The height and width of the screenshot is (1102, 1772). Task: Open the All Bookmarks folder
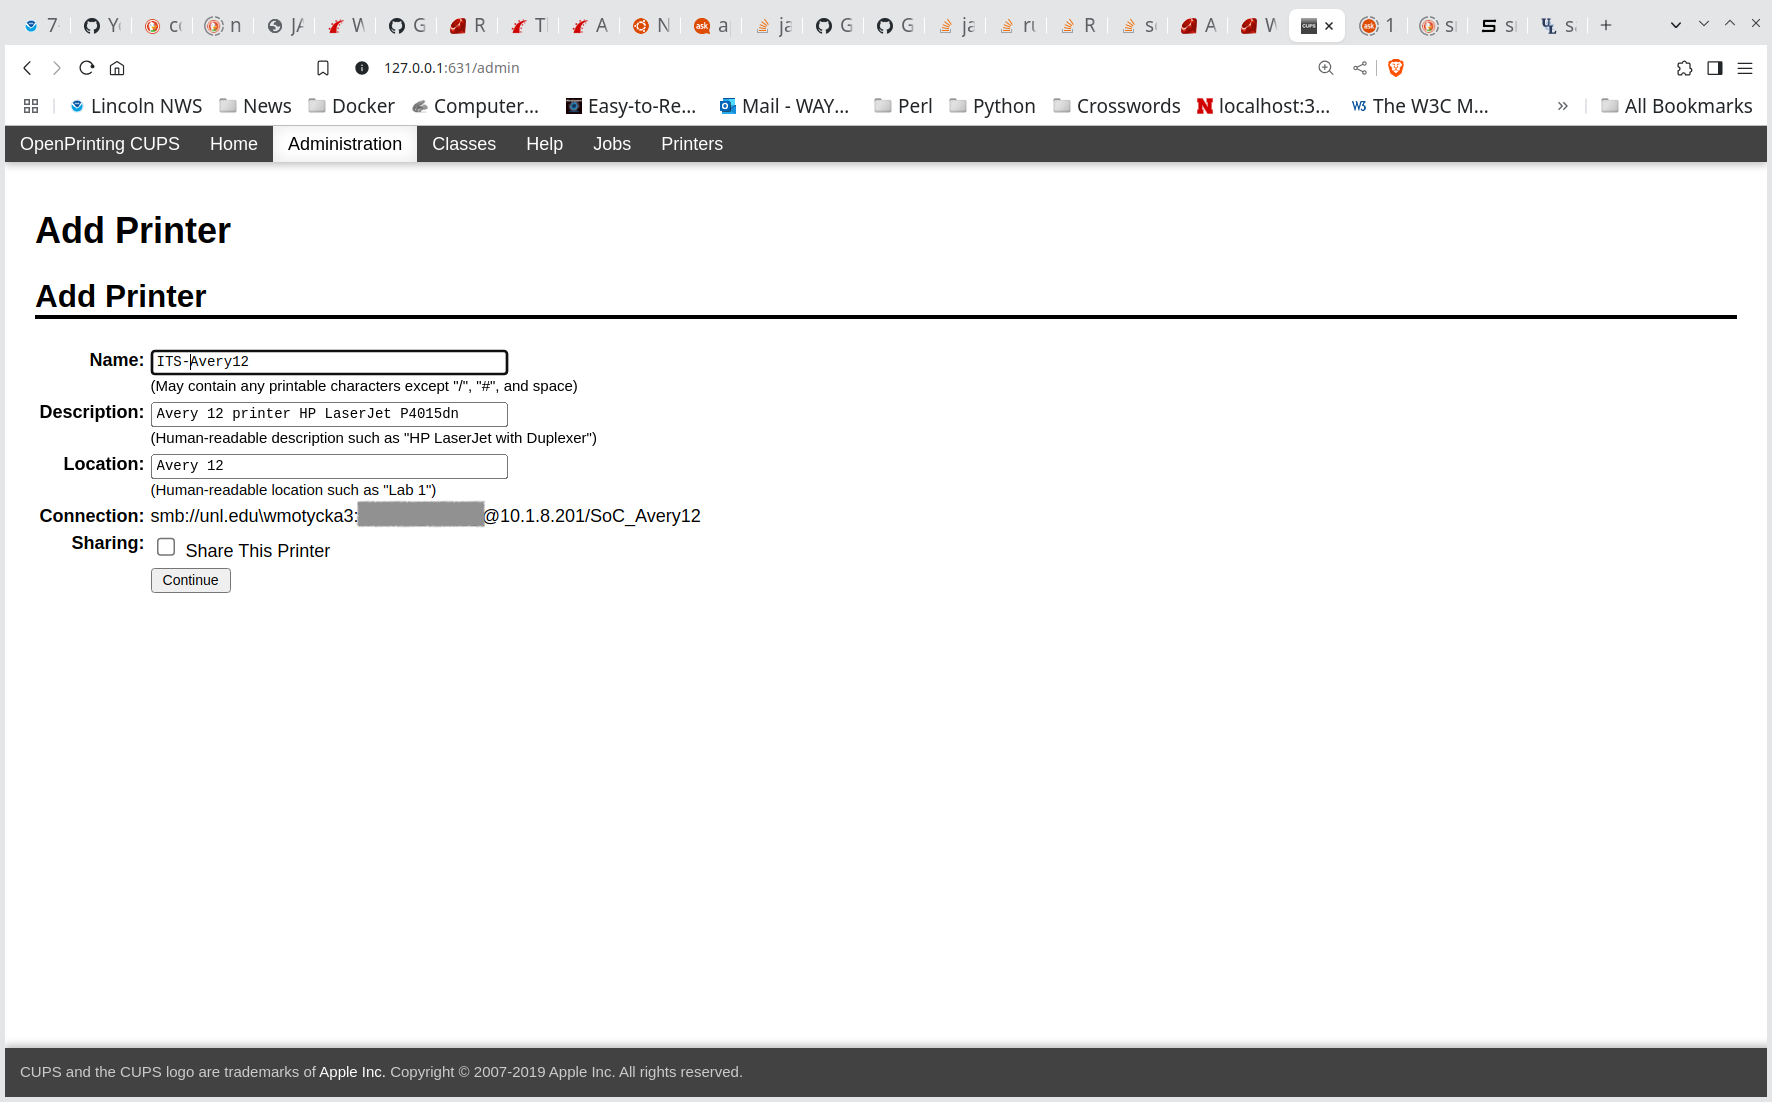click(x=1676, y=106)
